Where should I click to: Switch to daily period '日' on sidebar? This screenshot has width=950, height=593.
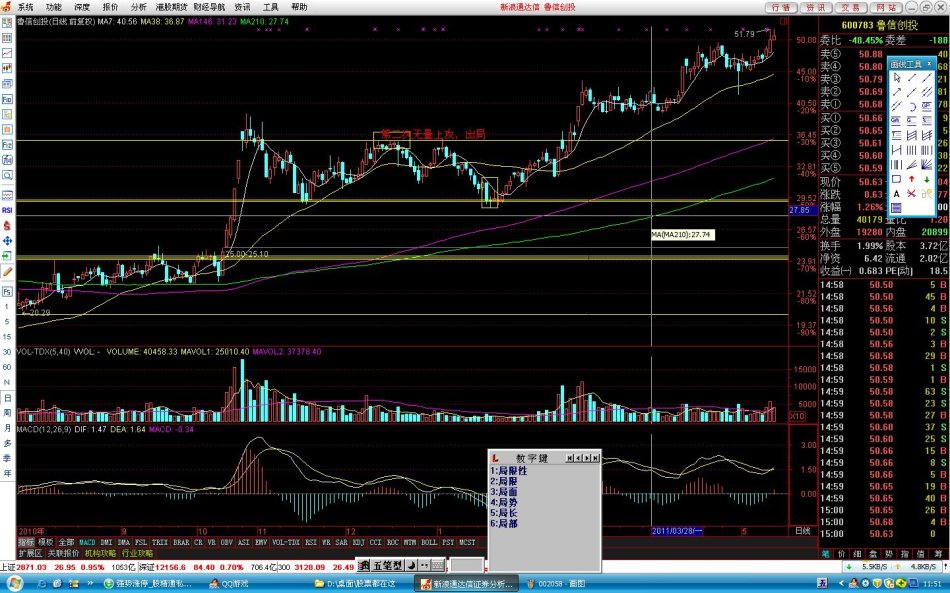pyautogui.click(x=7, y=398)
